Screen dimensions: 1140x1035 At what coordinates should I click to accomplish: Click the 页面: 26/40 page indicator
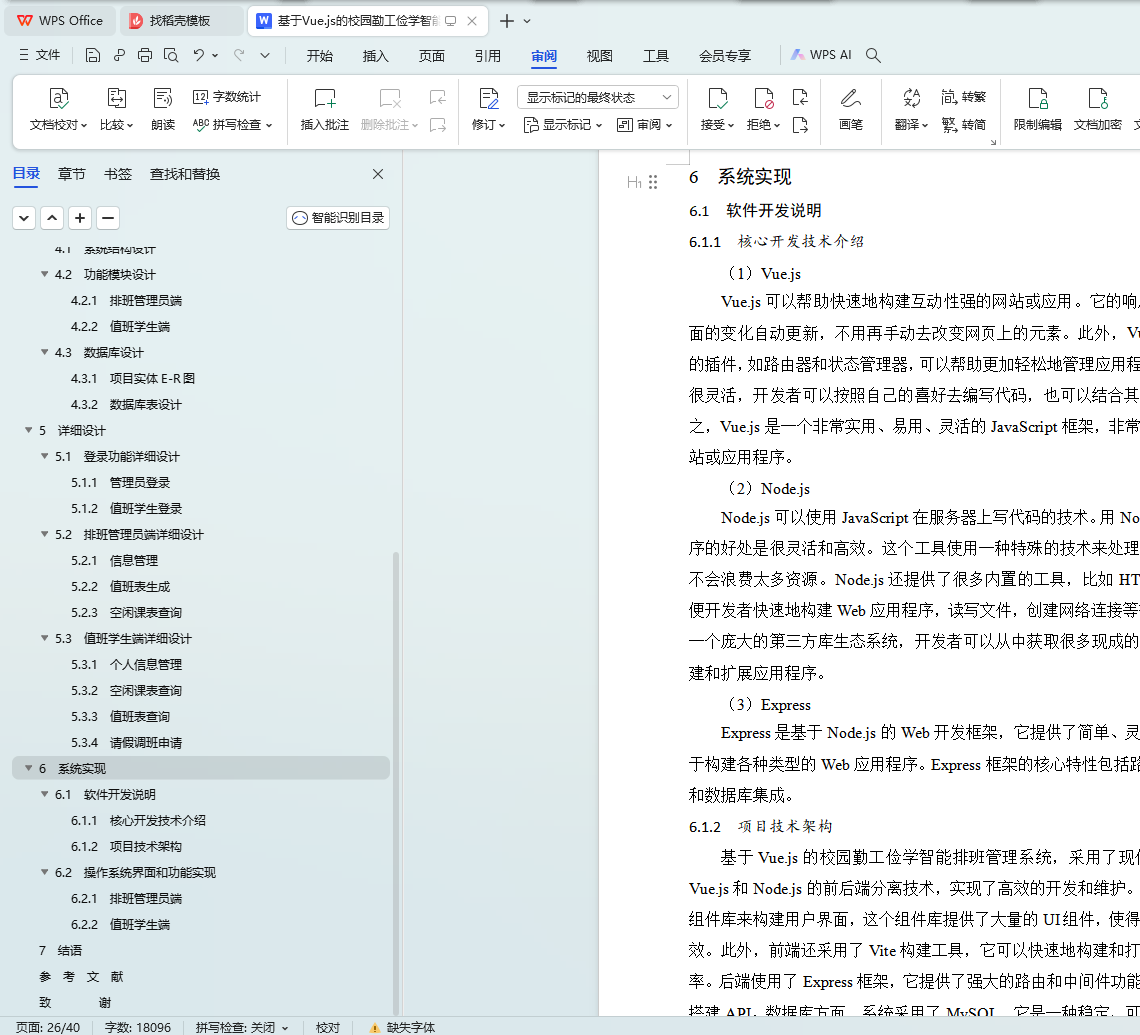(x=48, y=1027)
